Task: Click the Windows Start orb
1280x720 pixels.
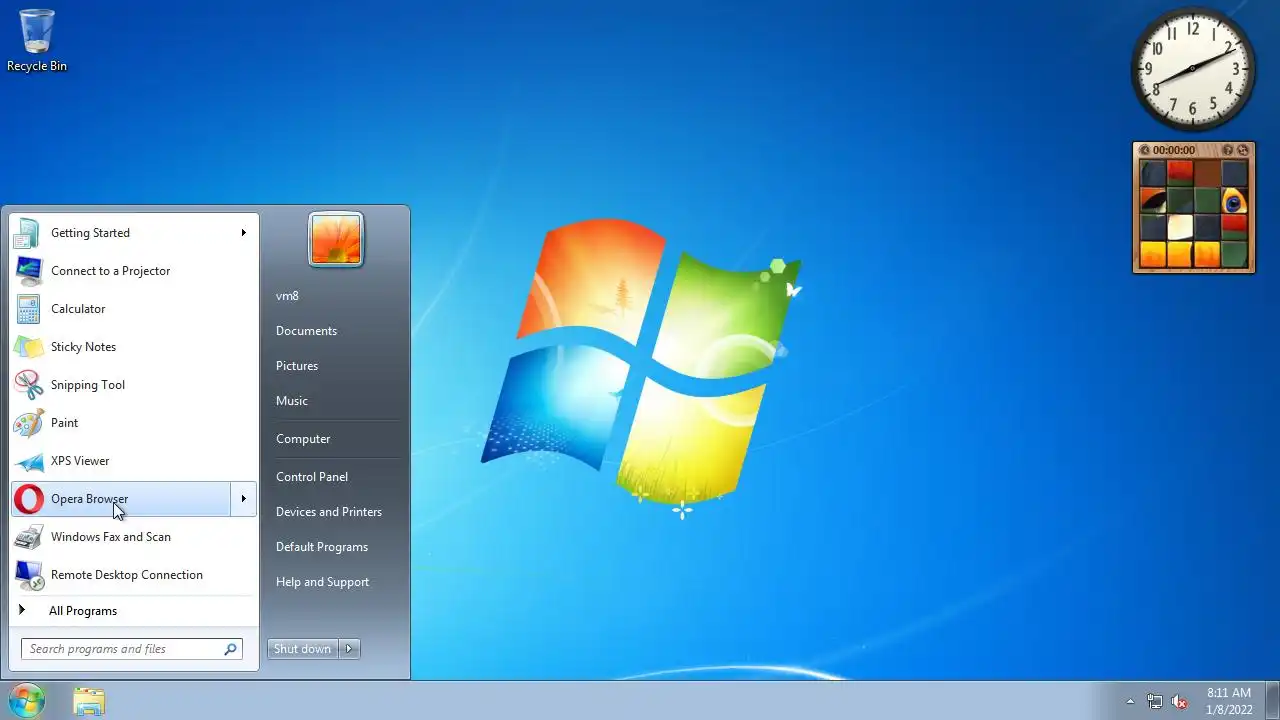Action: (x=27, y=700)
